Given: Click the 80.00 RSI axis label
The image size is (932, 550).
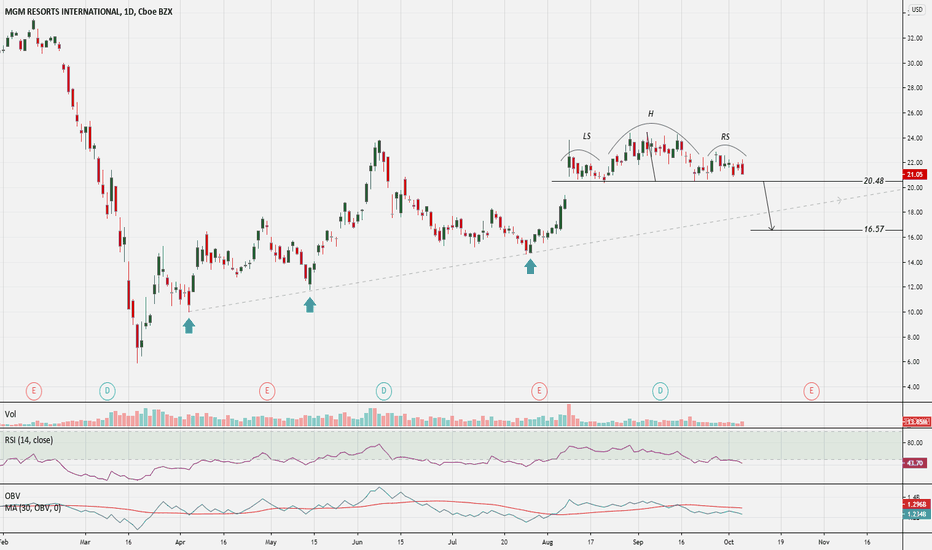Looking at the screenshot, I should click(x=915, y=443).
